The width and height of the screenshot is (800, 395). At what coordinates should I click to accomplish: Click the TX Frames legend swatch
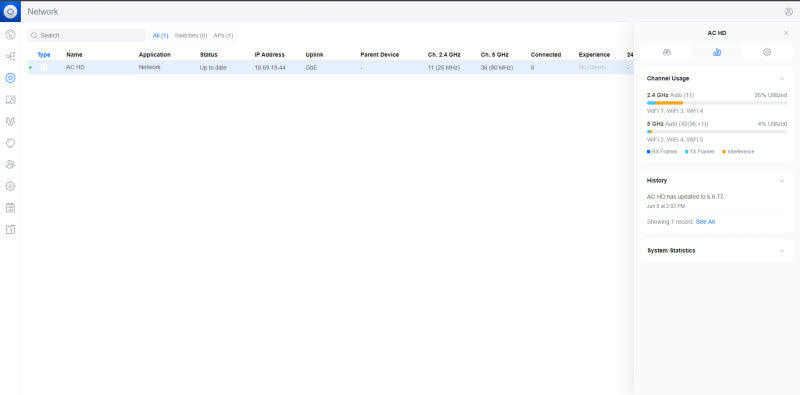pos(686,152)
